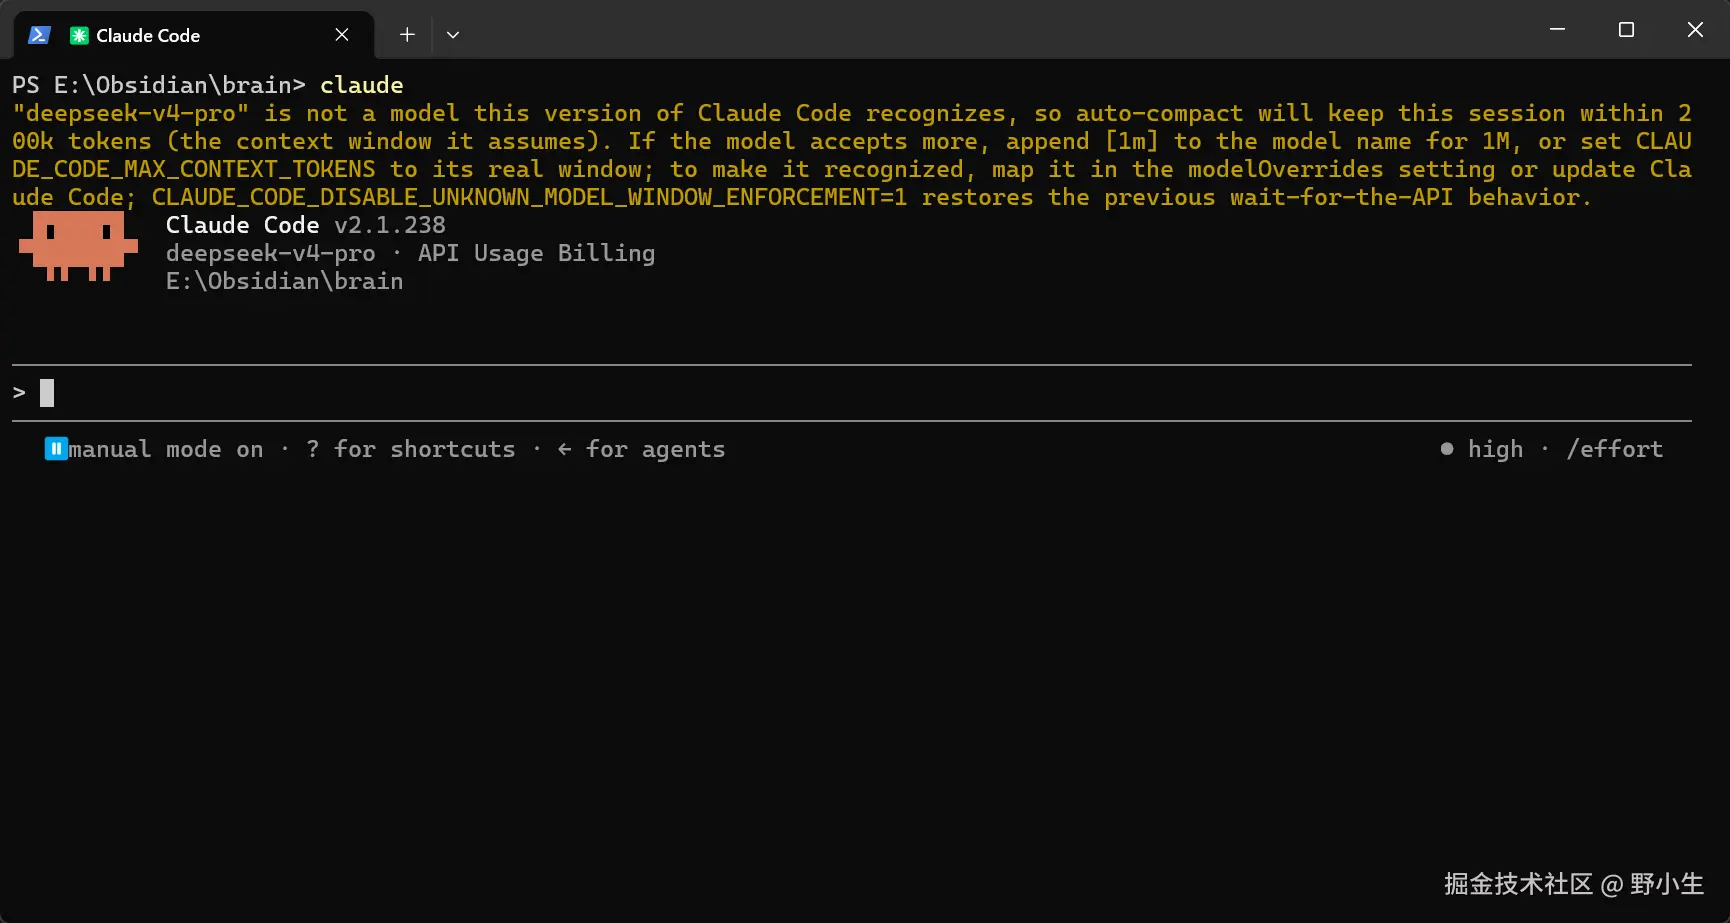Viewport: 1730px width, 923px height.
Task: Click the blue manual mode pause icon
Action: pyautogui.click(x=56, y=449)
